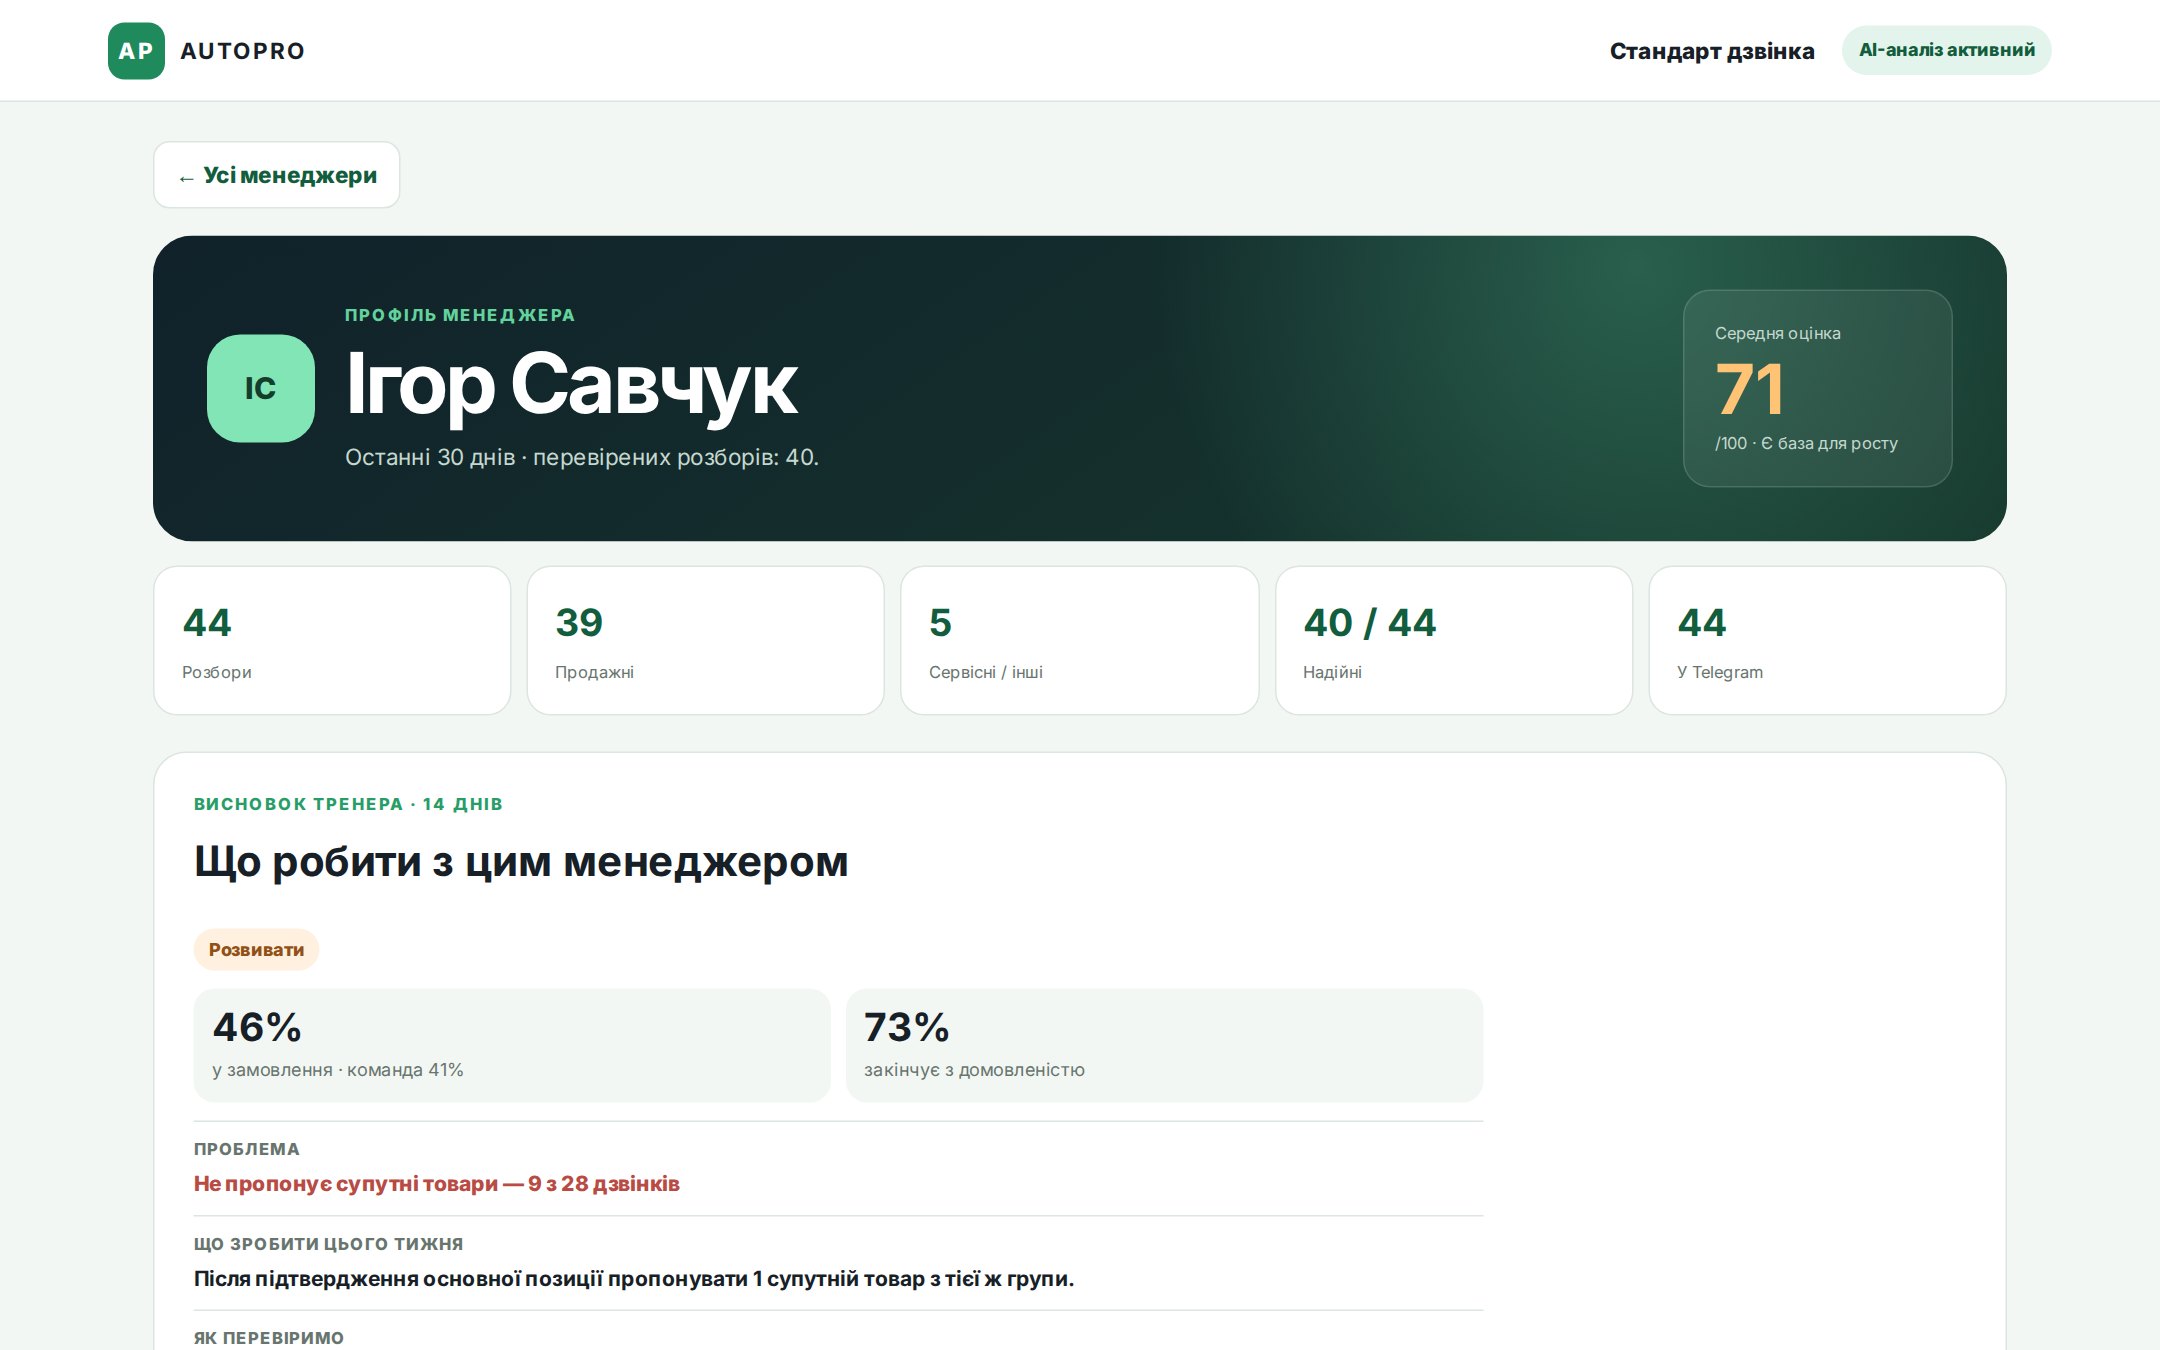Viewport: 2160px width, 1350px height.
Task: Click the 44 У Telegram card
Action: (1828, 641)
